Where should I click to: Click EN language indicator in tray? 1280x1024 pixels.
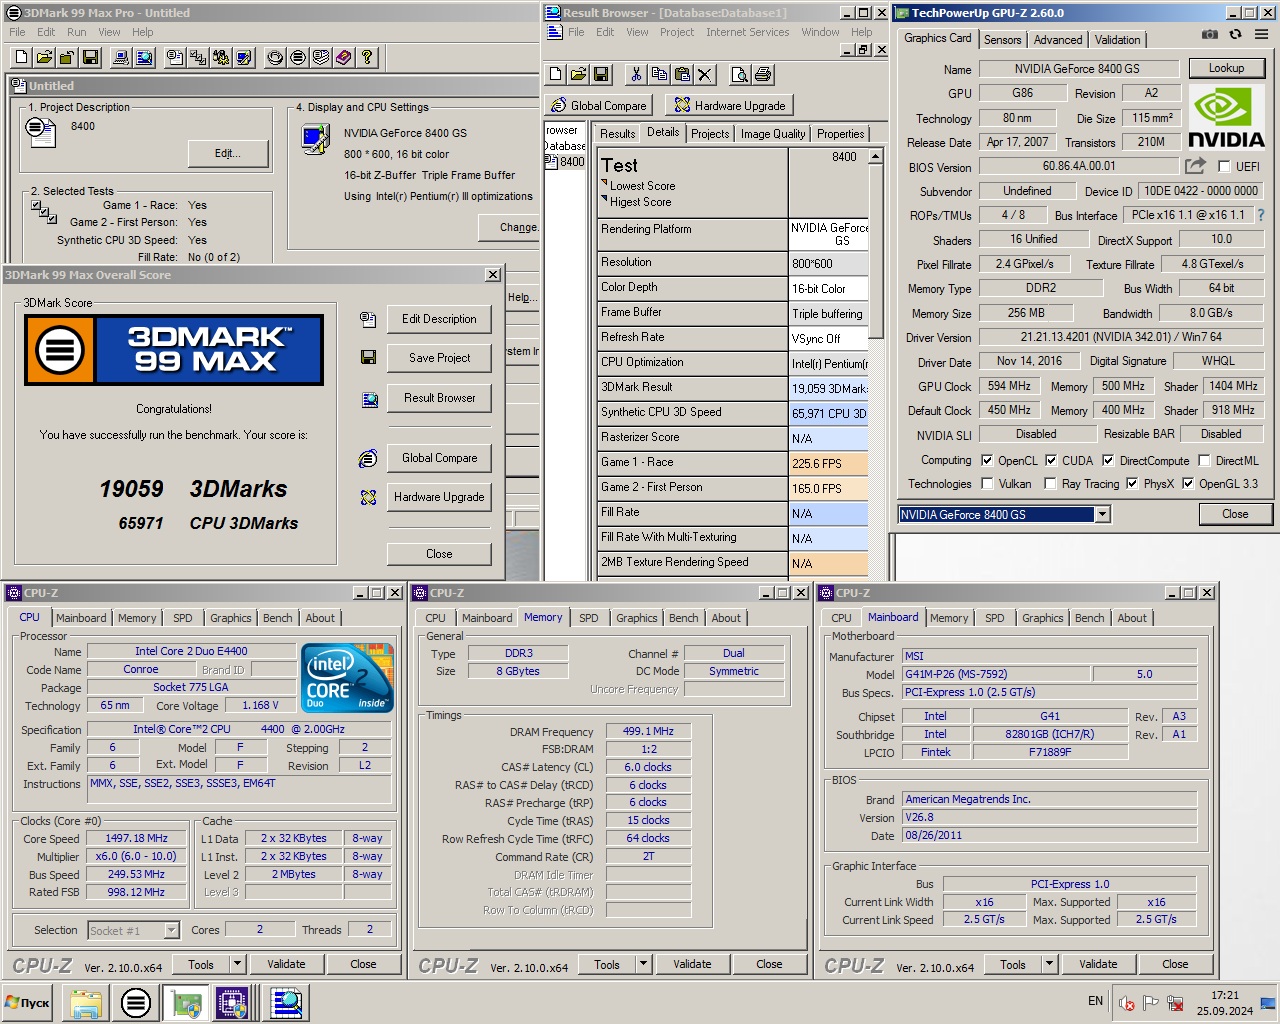coord(1096,1001)
